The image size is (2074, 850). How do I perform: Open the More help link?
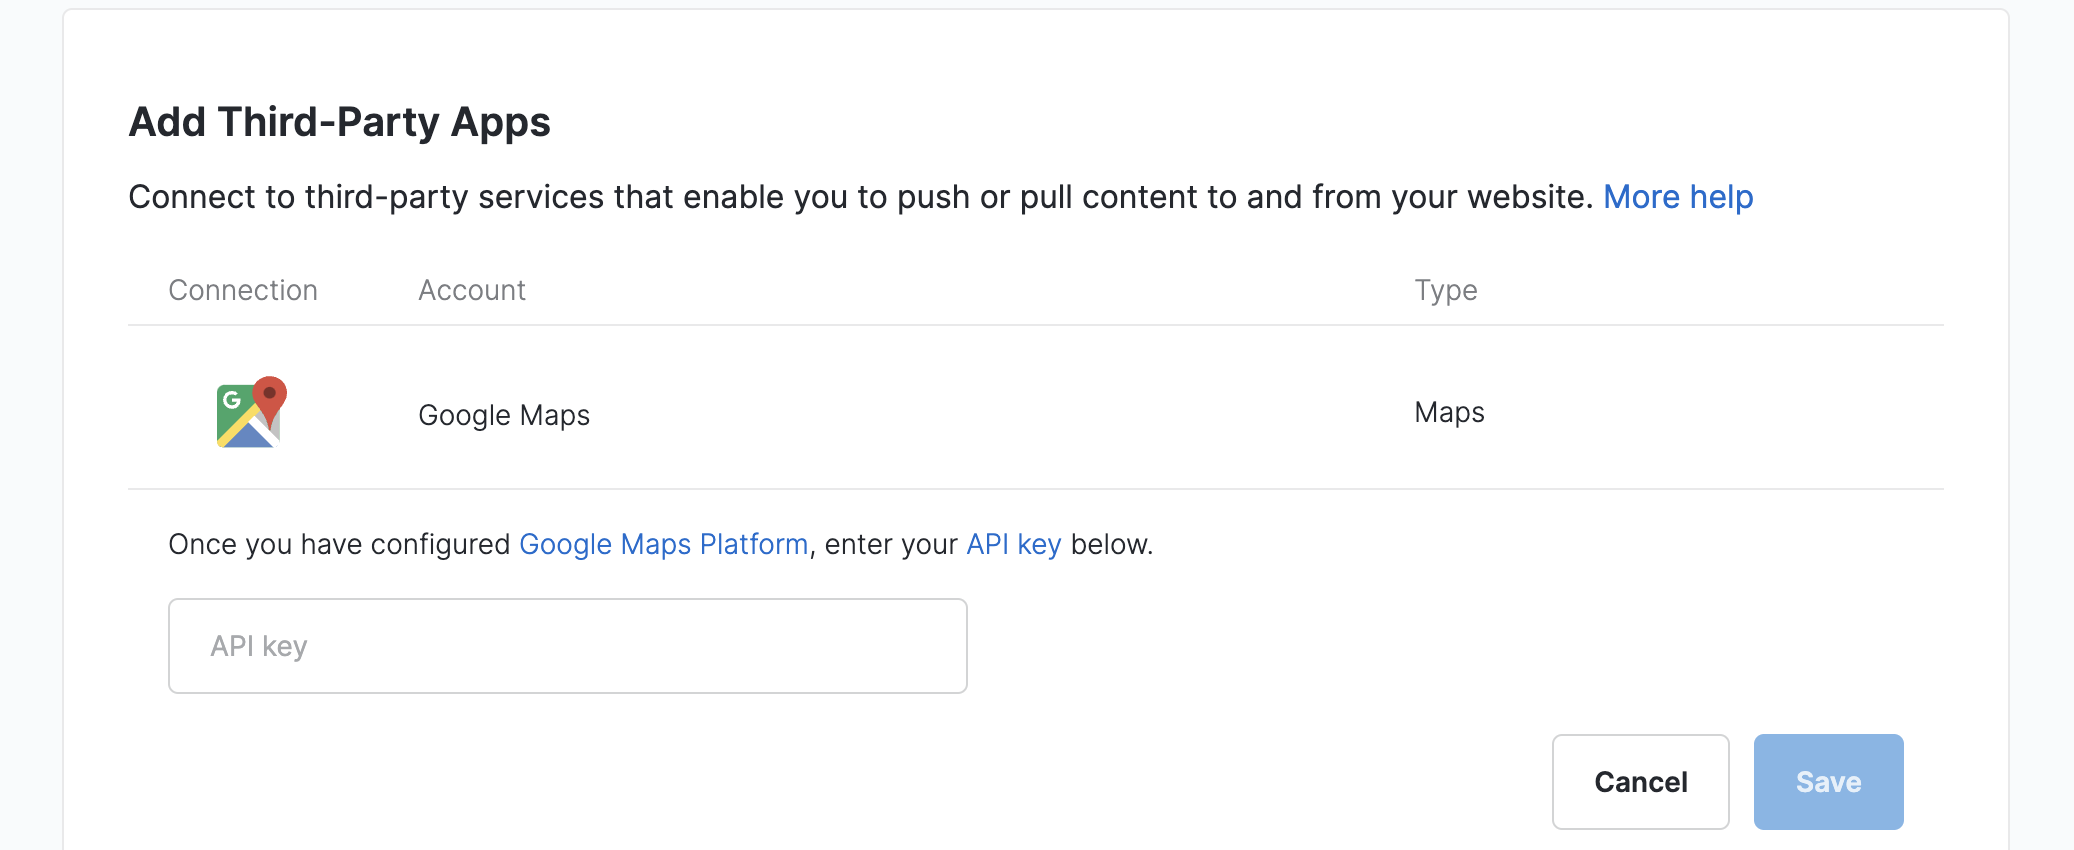(x=1678, y=197)
